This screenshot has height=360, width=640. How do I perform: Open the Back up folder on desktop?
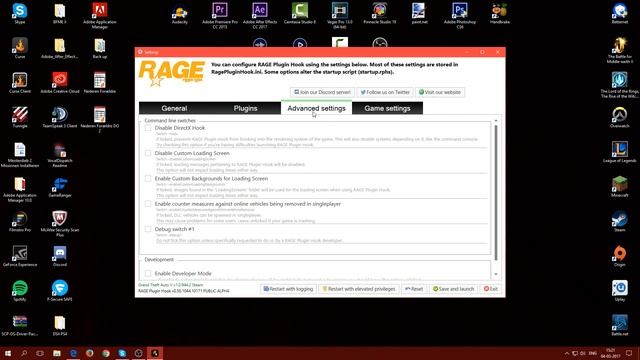pos(100,48)
